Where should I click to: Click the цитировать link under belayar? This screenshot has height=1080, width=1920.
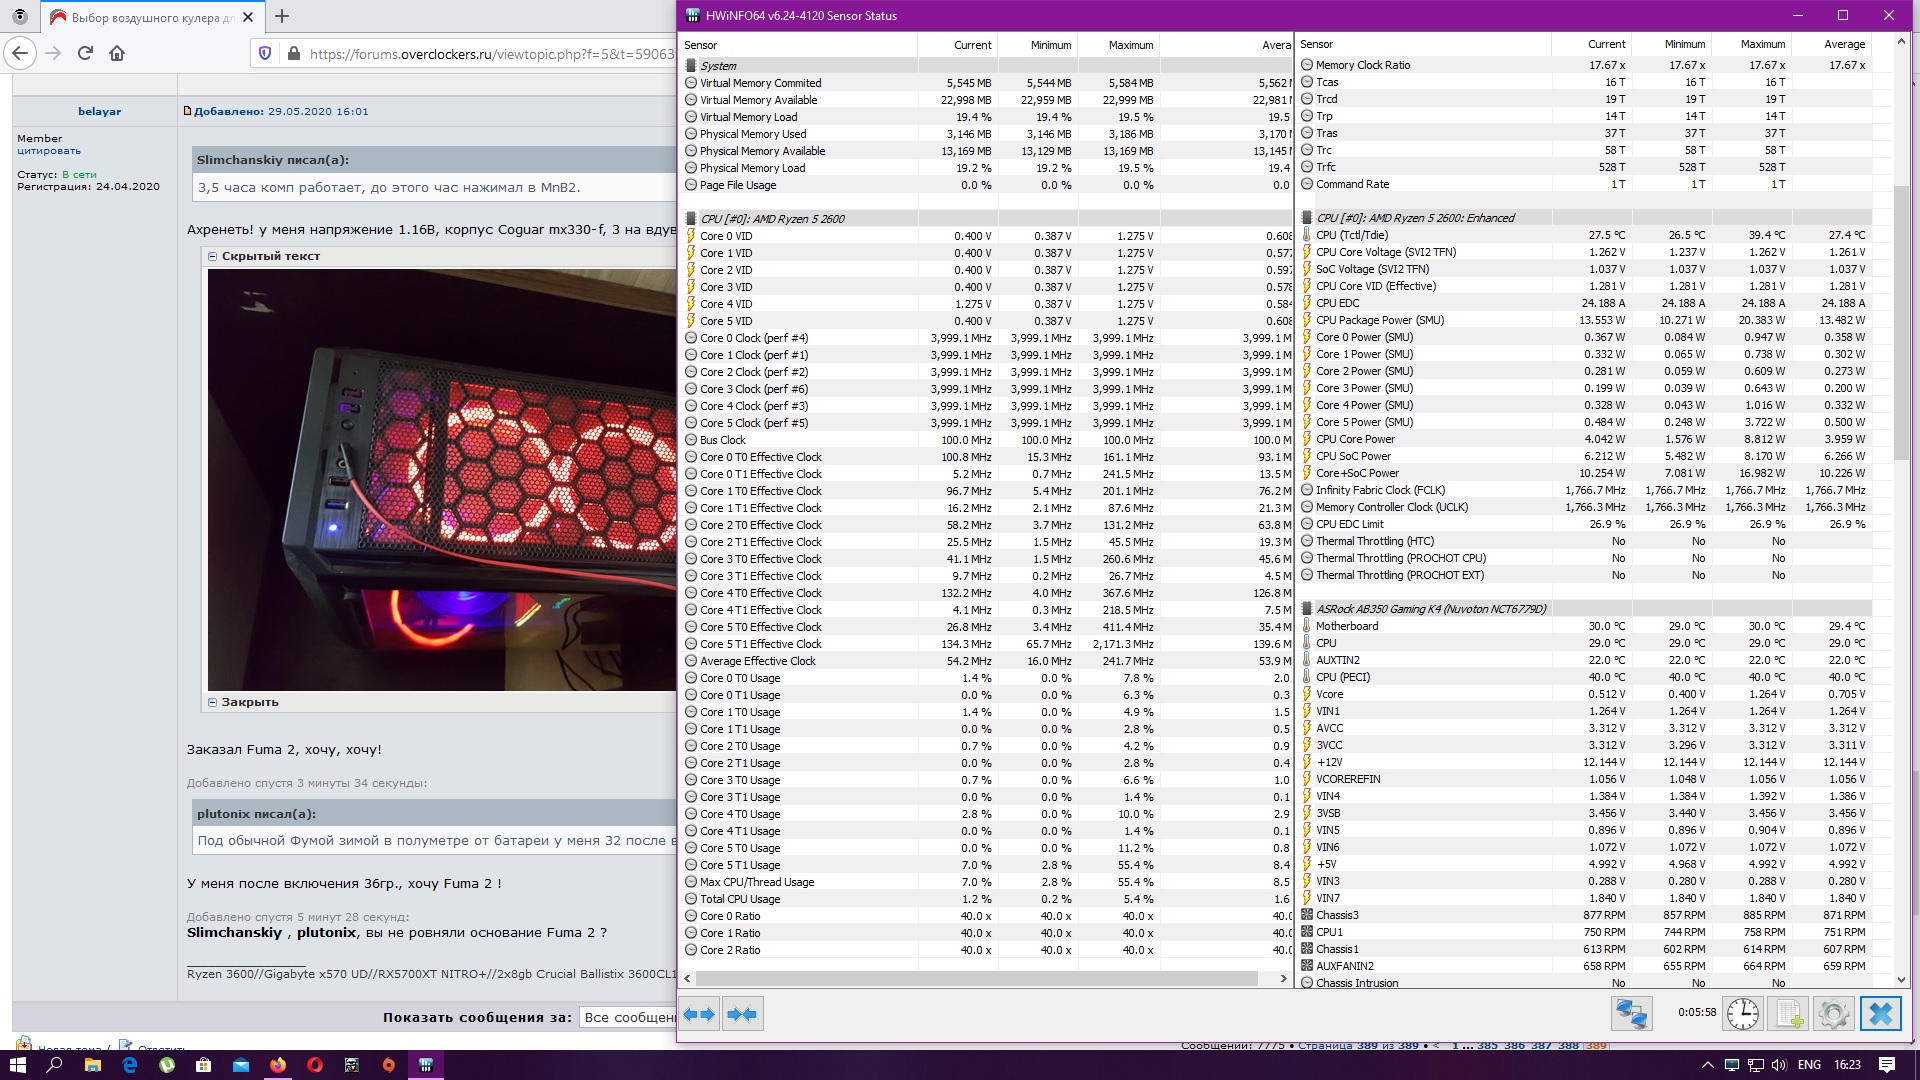(x=49, y=151)
